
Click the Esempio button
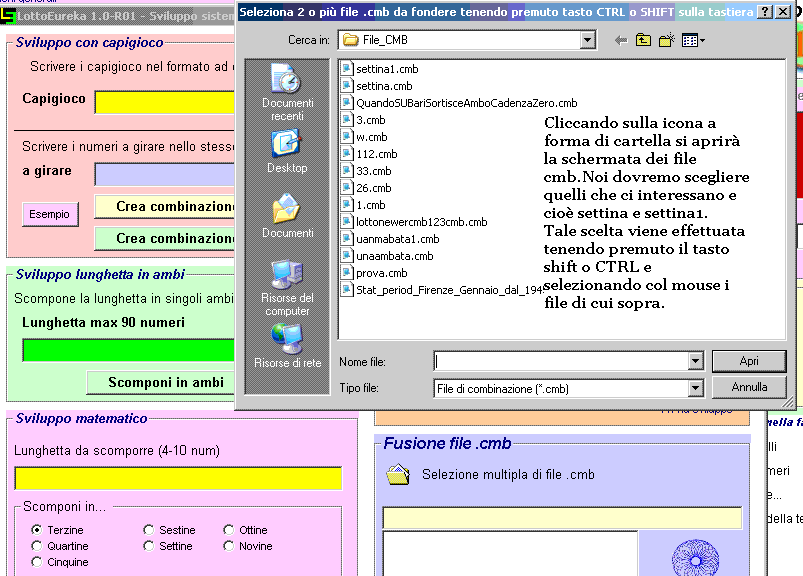click(50, 214)
